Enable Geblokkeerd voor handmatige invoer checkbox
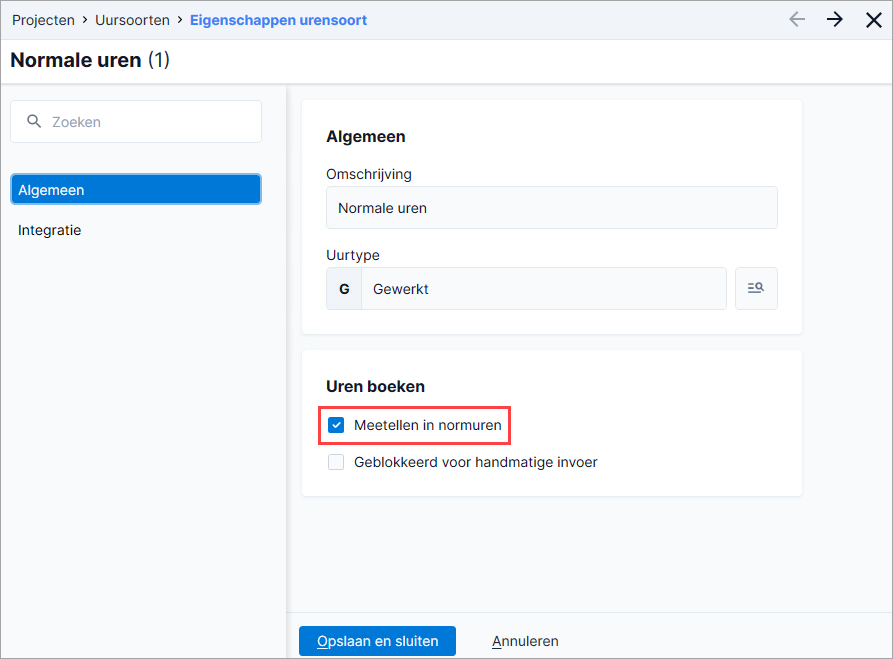The height and width of the screenshot is (659, 893). 336,462
